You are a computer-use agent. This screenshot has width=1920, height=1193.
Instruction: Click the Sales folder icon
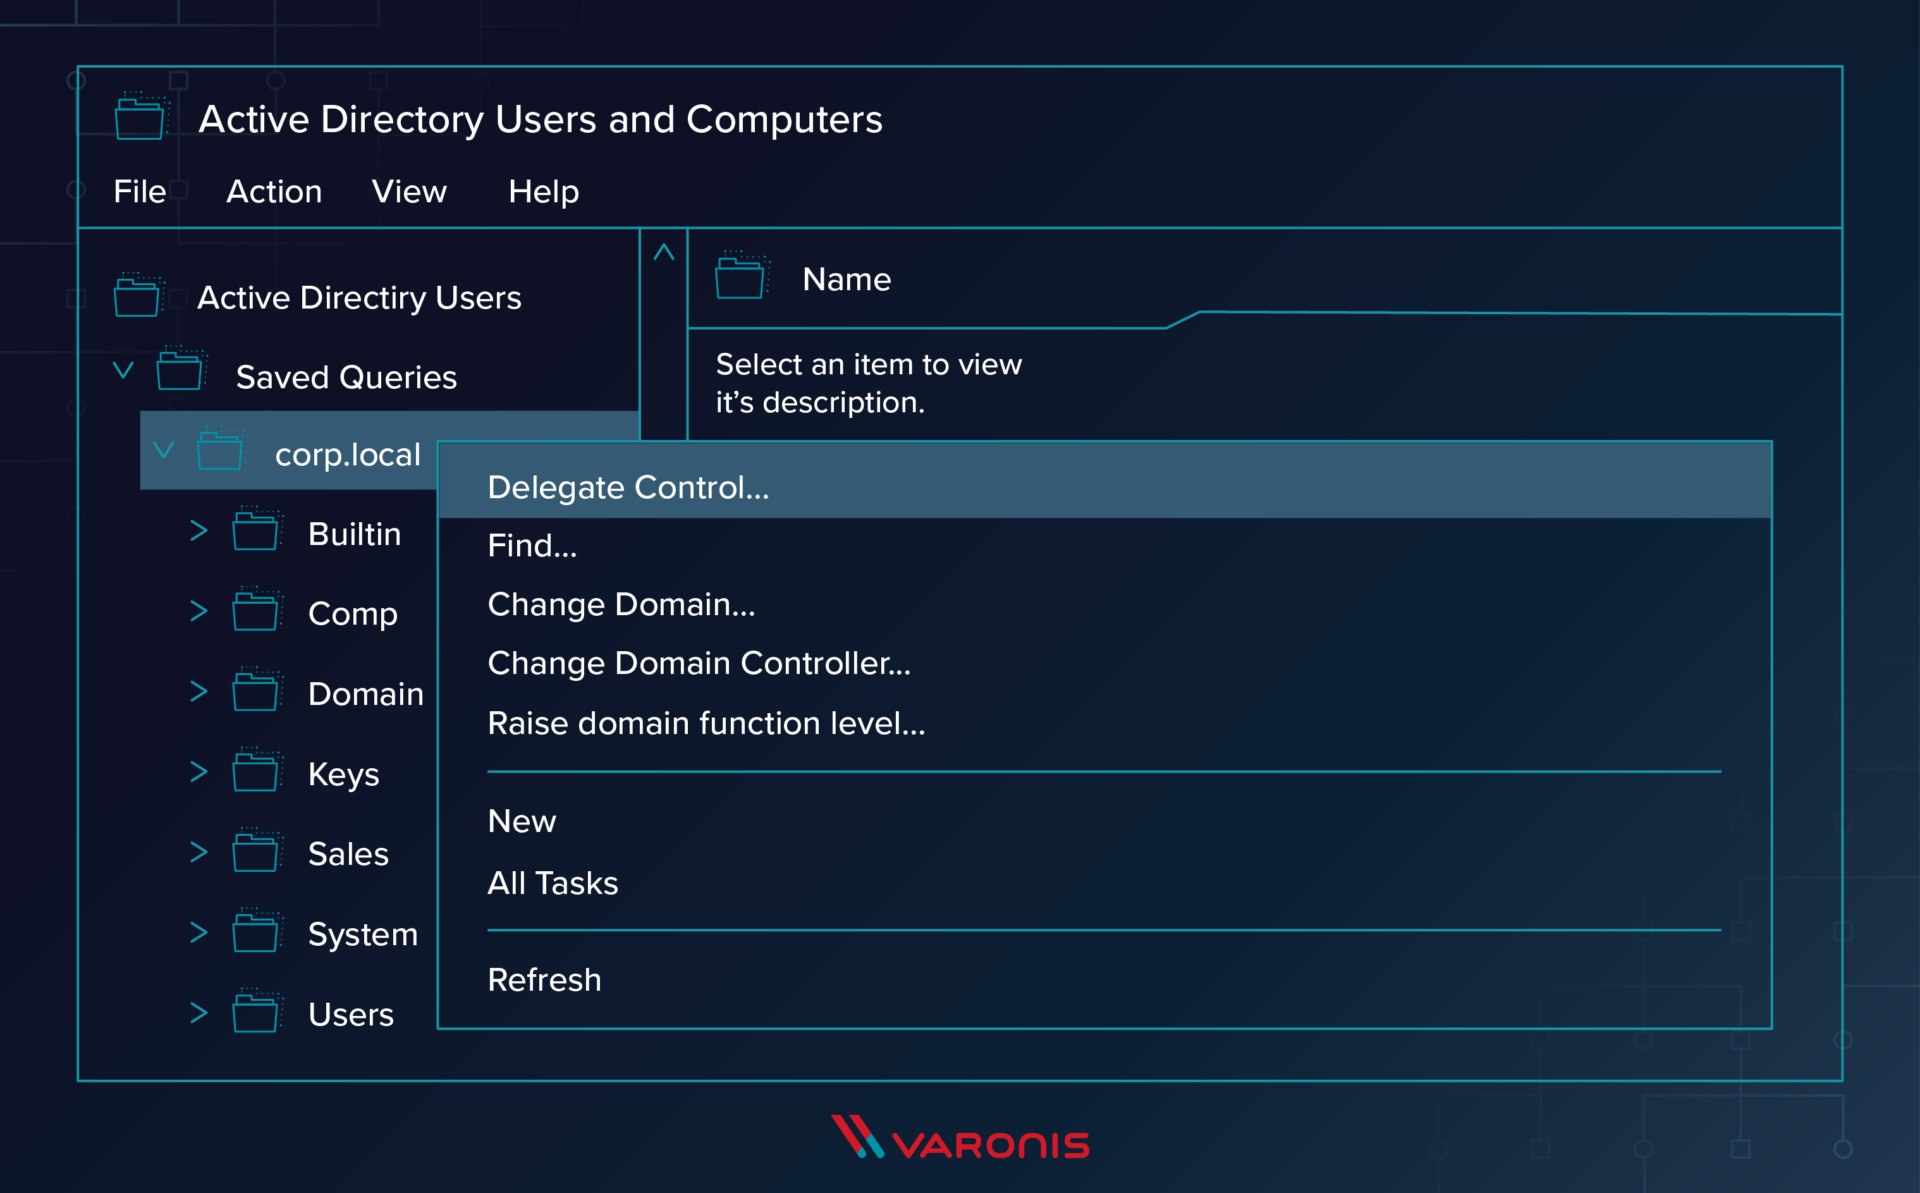coord(257,851)
